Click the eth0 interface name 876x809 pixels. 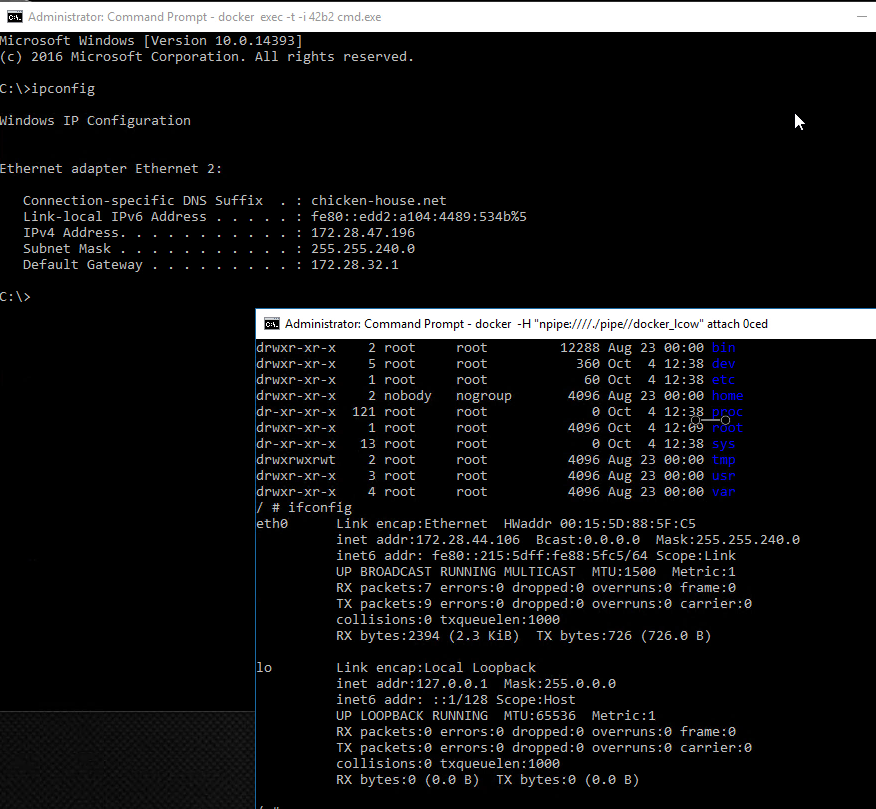click(272, 524)
